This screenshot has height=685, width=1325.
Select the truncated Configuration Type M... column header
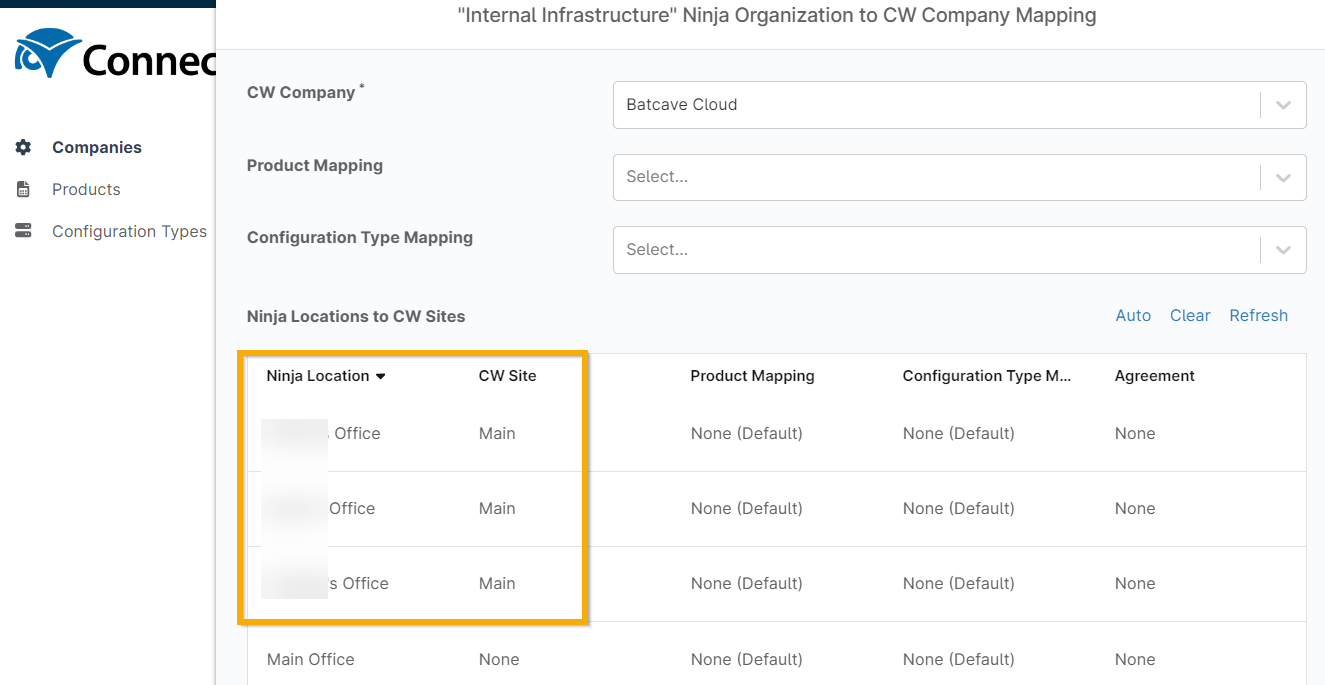[x=986, y=376]
